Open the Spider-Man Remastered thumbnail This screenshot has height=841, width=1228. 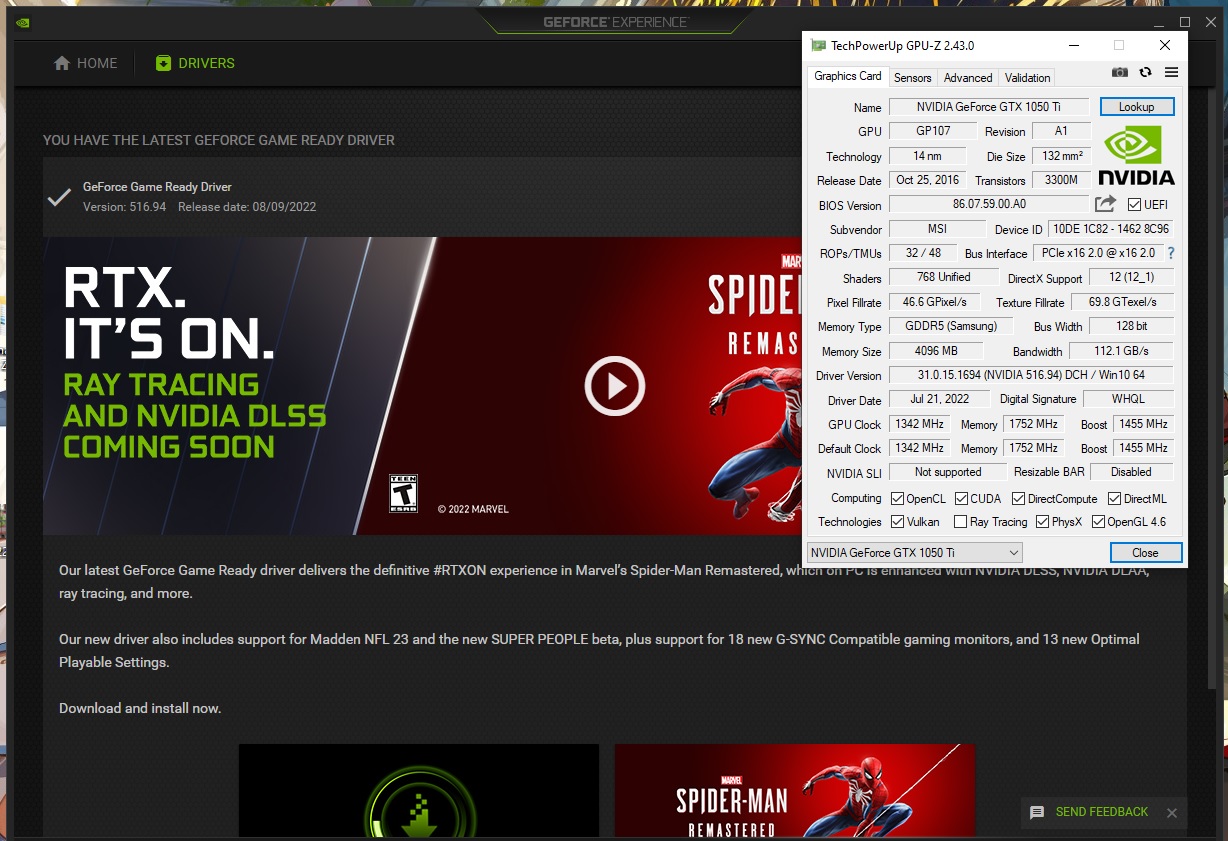pyautogui.click(x=795, y=791)
